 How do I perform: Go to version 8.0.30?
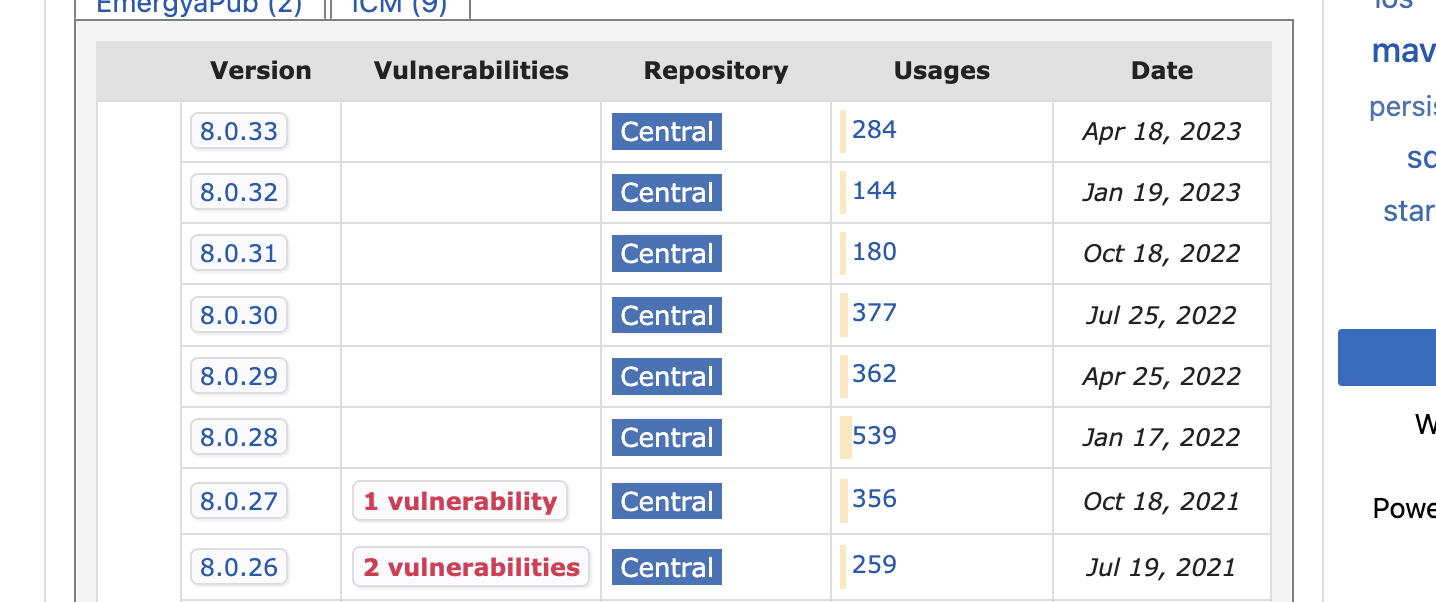tap(238, 315)
